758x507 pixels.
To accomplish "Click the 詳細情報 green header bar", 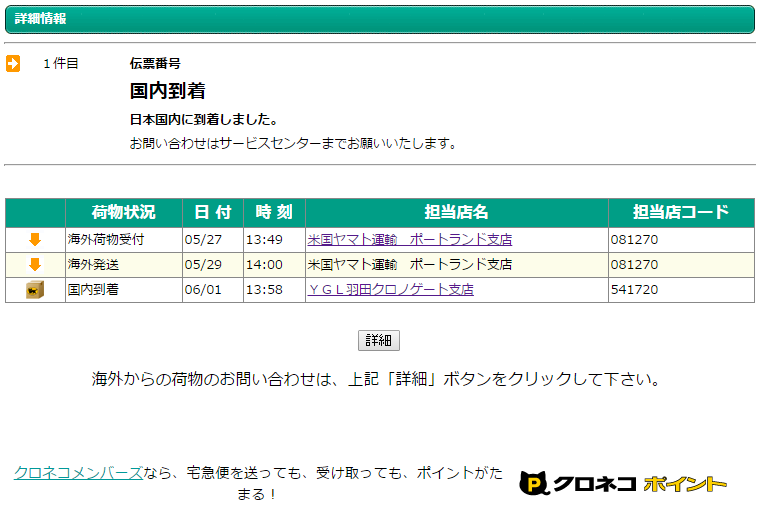I will (x=379, y=19).
